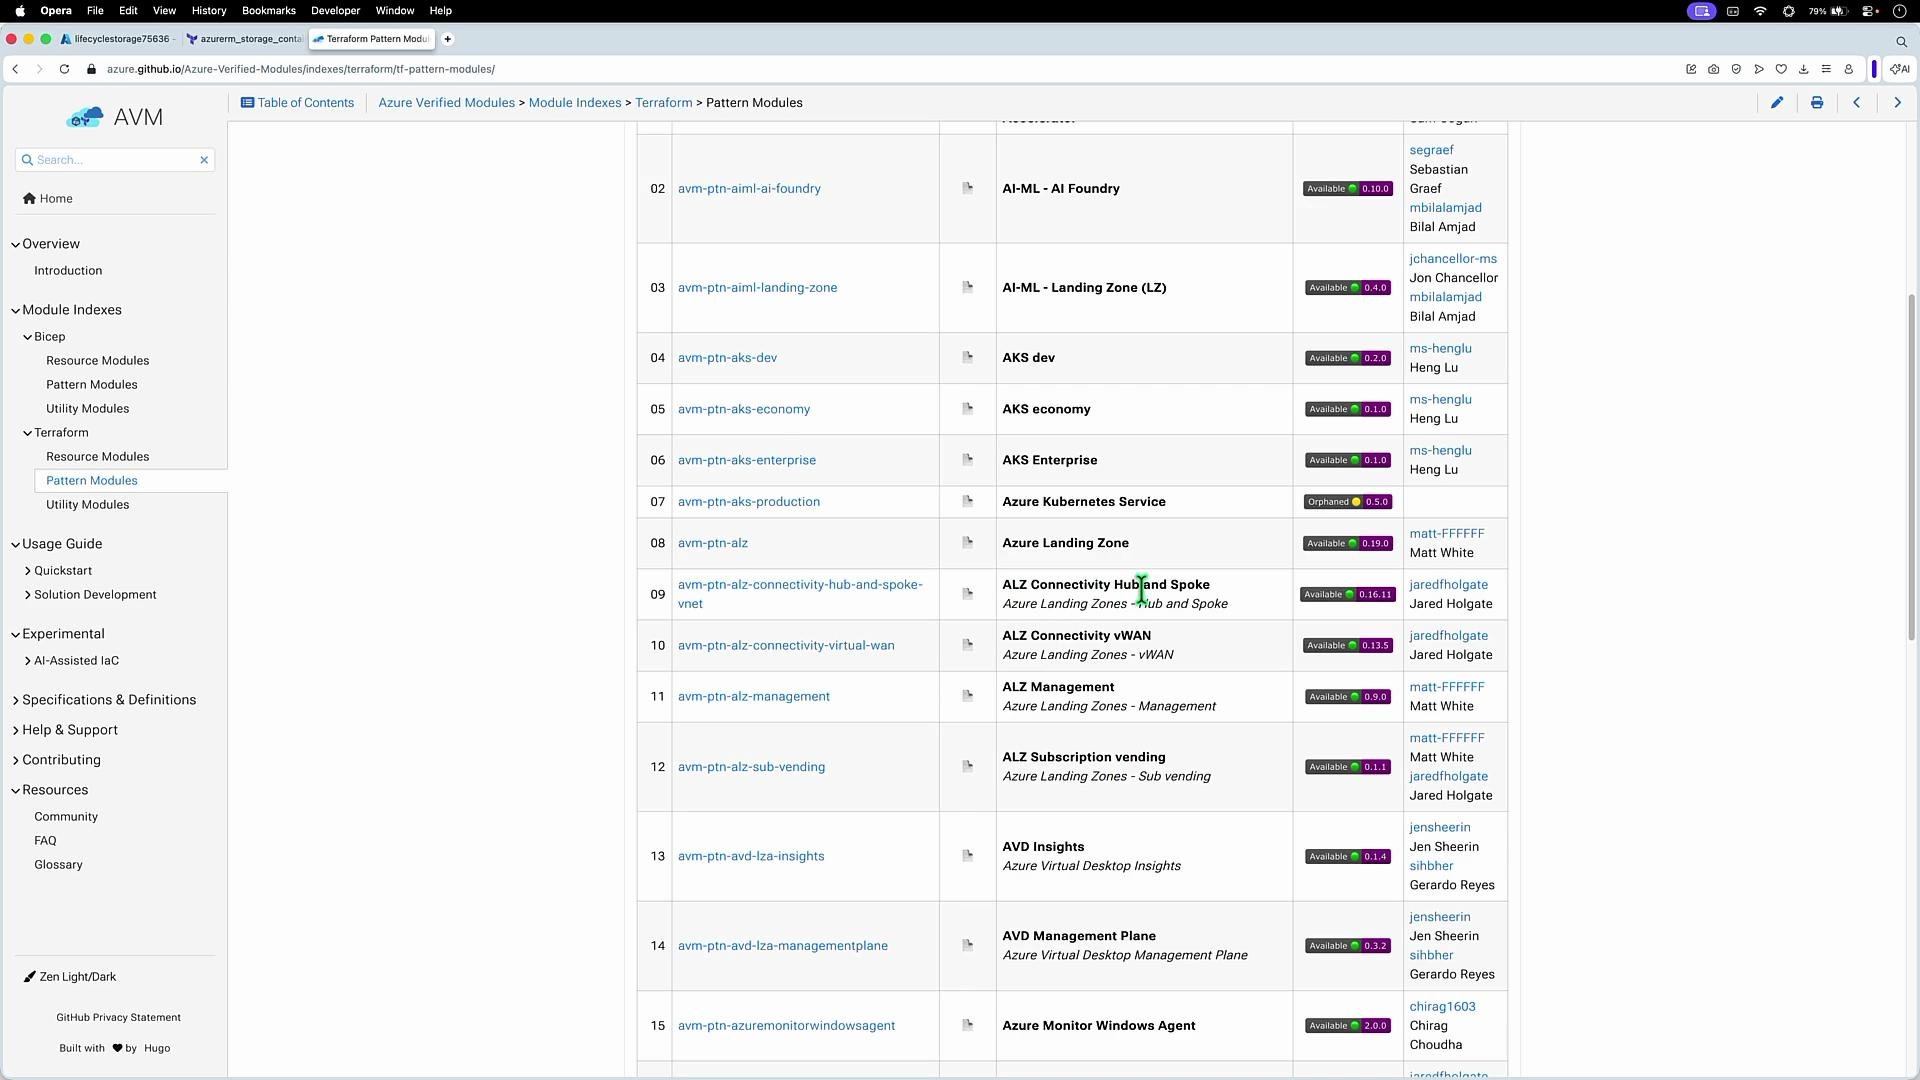Open the Developer menu
Viewport: 1920px width, 1080px height.
335,11
